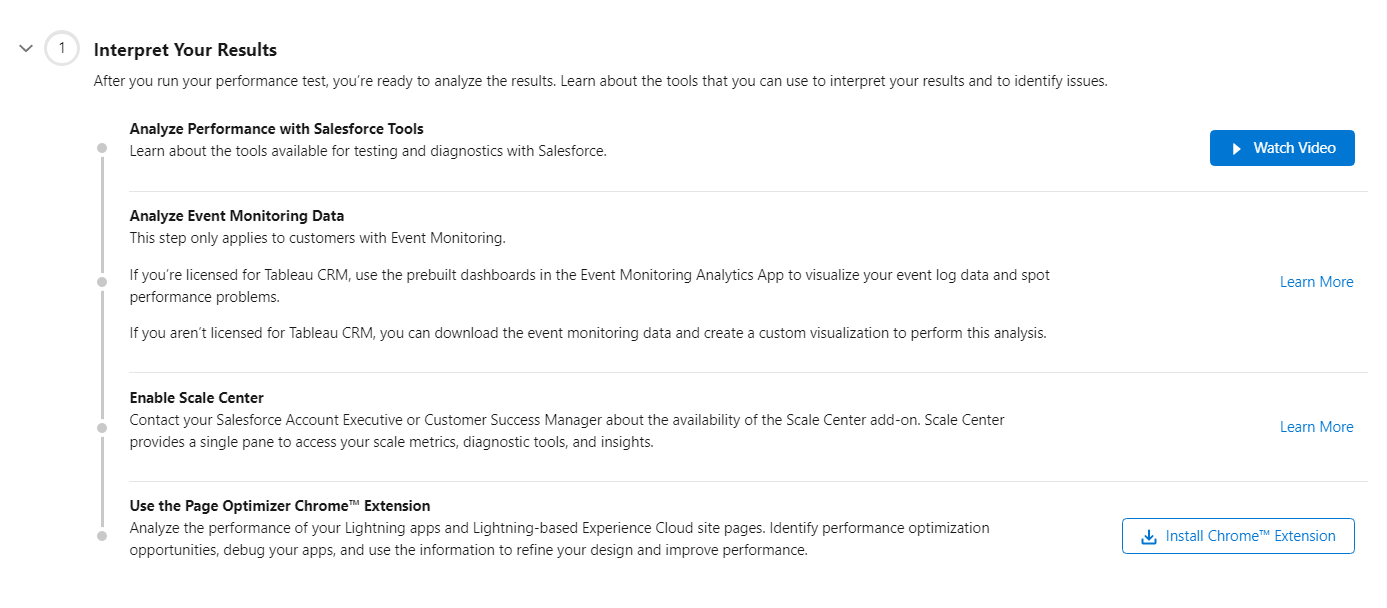Select the timeline dot beside Analyze Event Monitoring Data
The height and width of the screenshot is (608, 1387).
(101, 282)
